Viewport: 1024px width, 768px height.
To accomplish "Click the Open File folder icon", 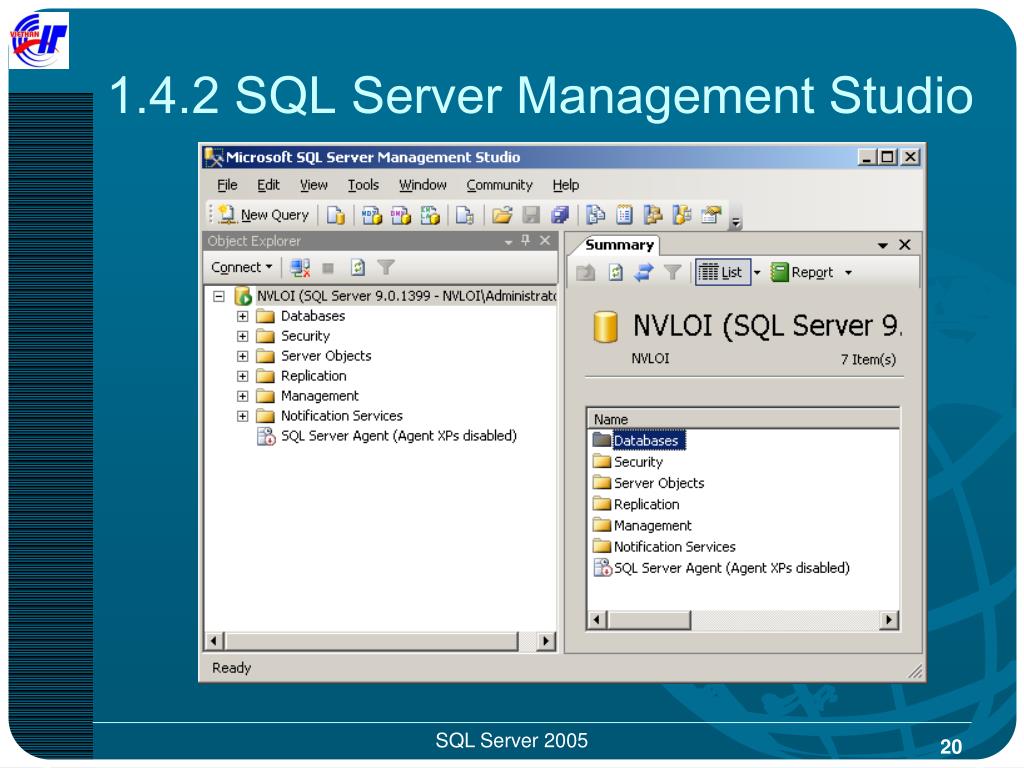I will (502, 215).
